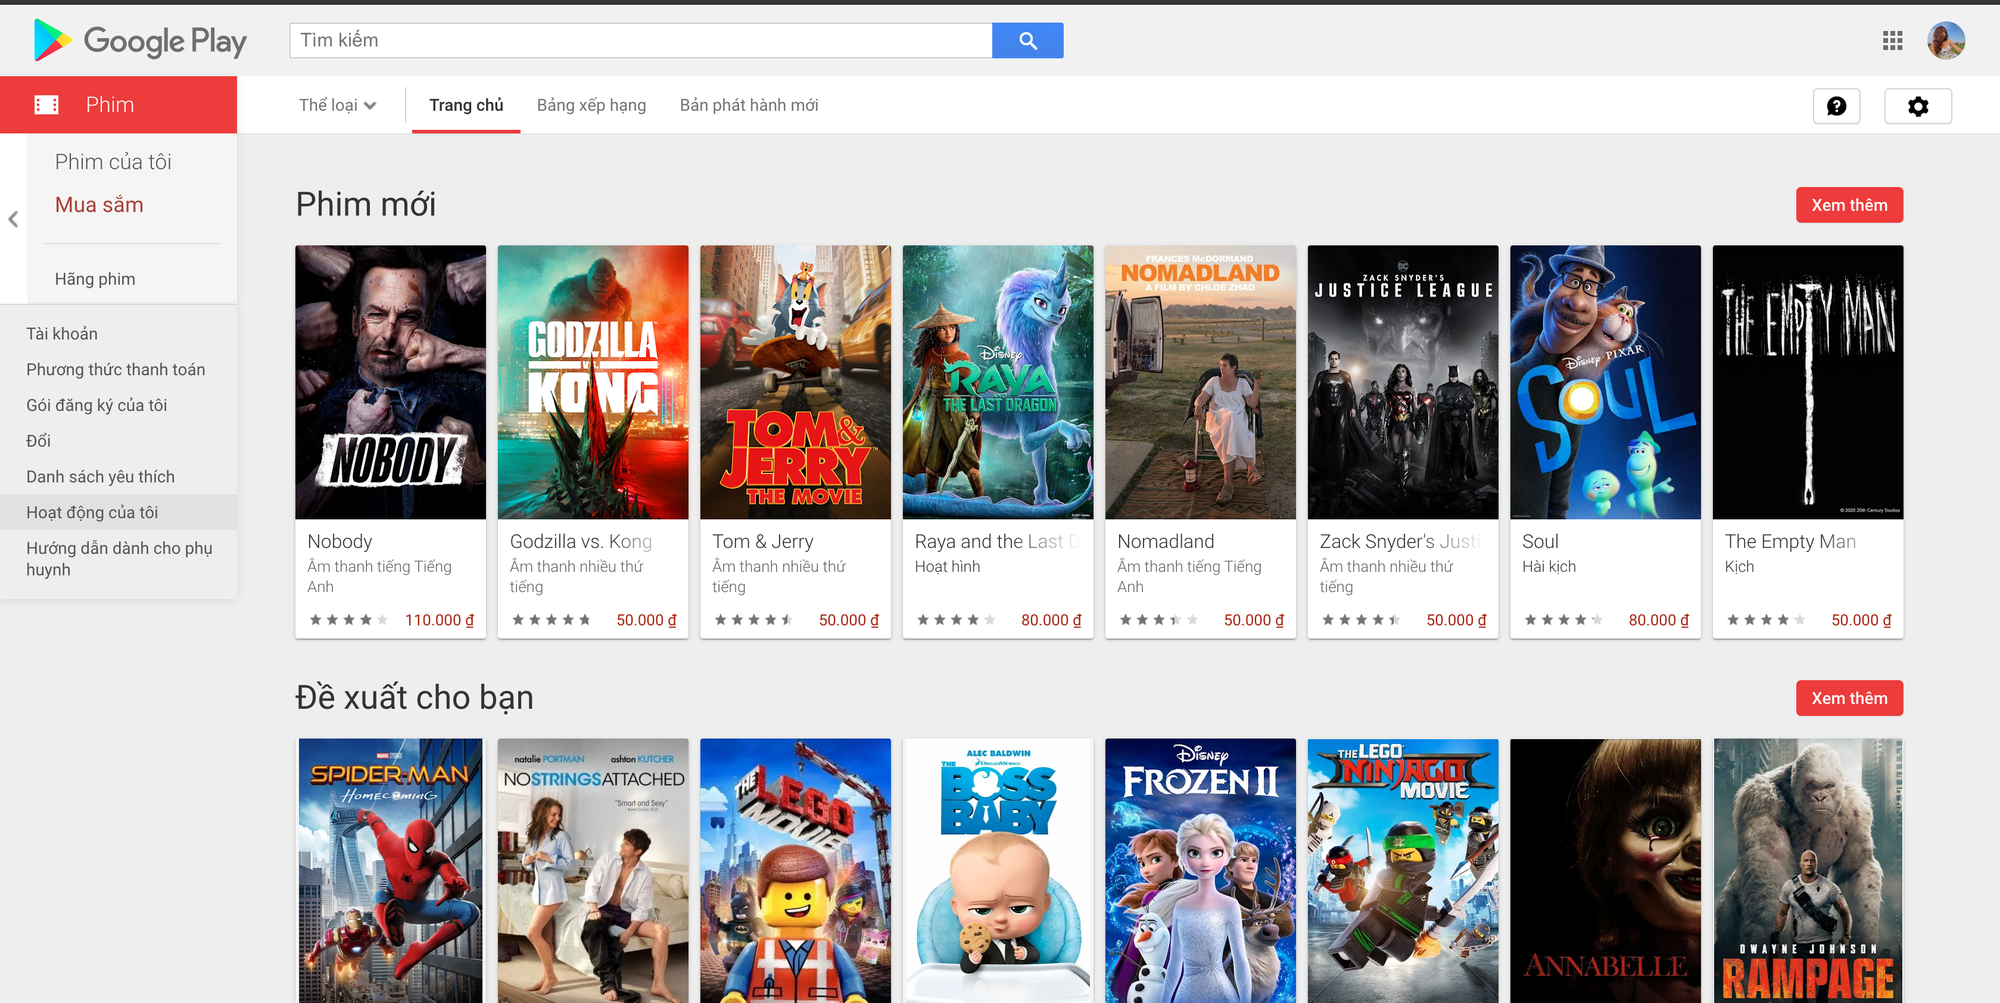Click the Nobody price 110.000 ₫
2000x1003 pixels.
tap(439, 620)
